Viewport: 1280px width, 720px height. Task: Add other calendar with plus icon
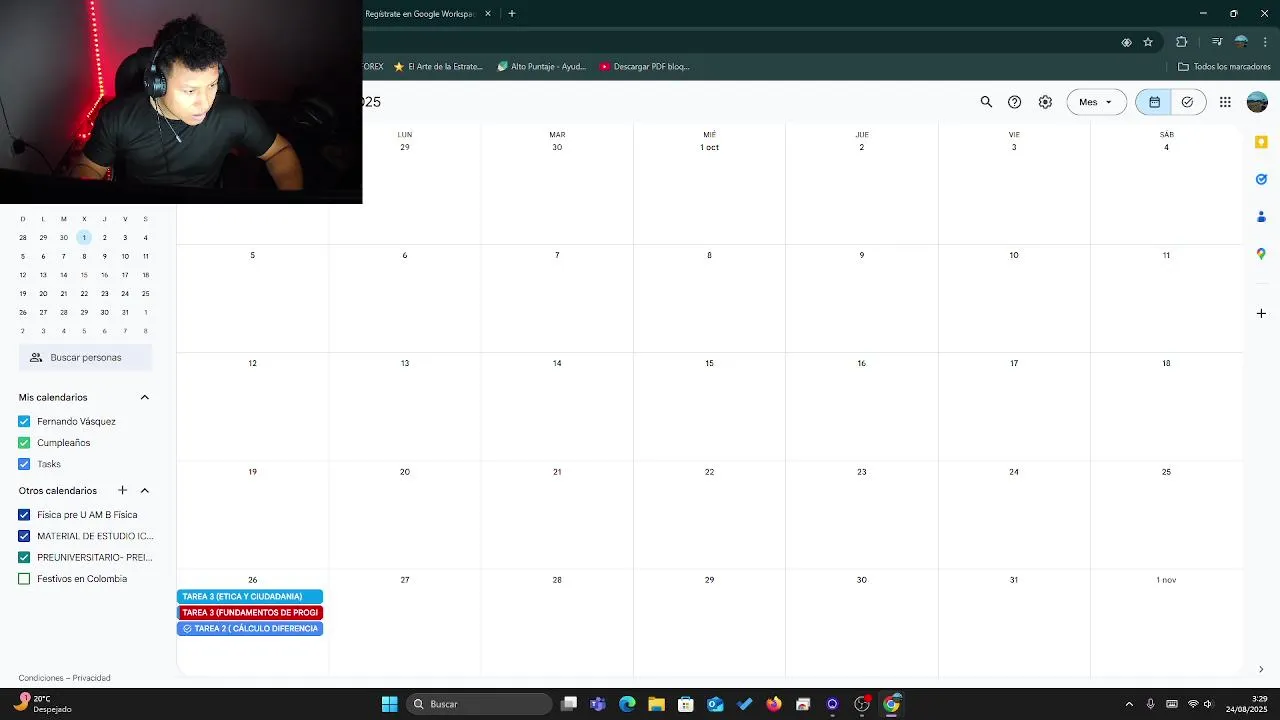coord(122,490)
